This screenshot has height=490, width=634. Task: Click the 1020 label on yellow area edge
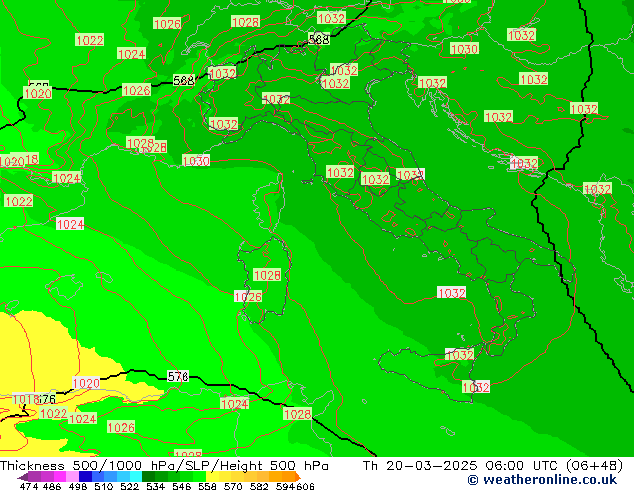86,383
